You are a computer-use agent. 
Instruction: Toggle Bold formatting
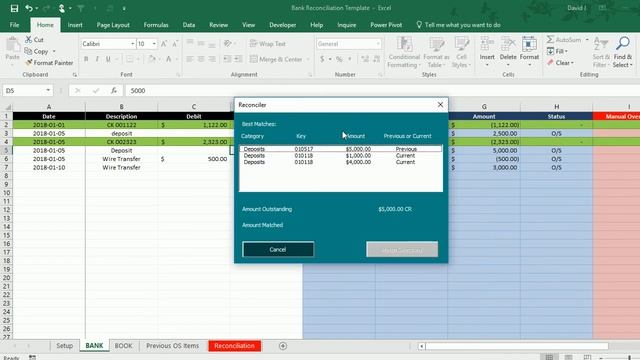[86, 59]
